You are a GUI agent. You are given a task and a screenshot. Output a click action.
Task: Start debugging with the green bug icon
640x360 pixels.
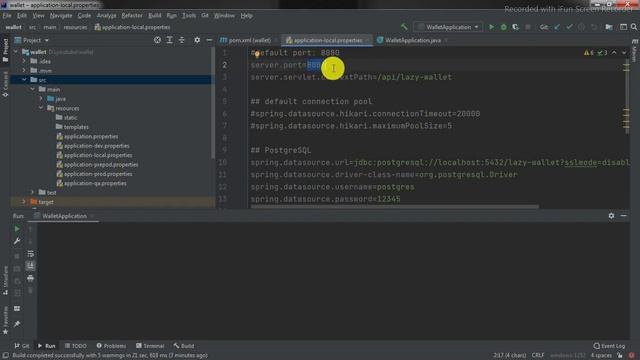tap(504, 27)
